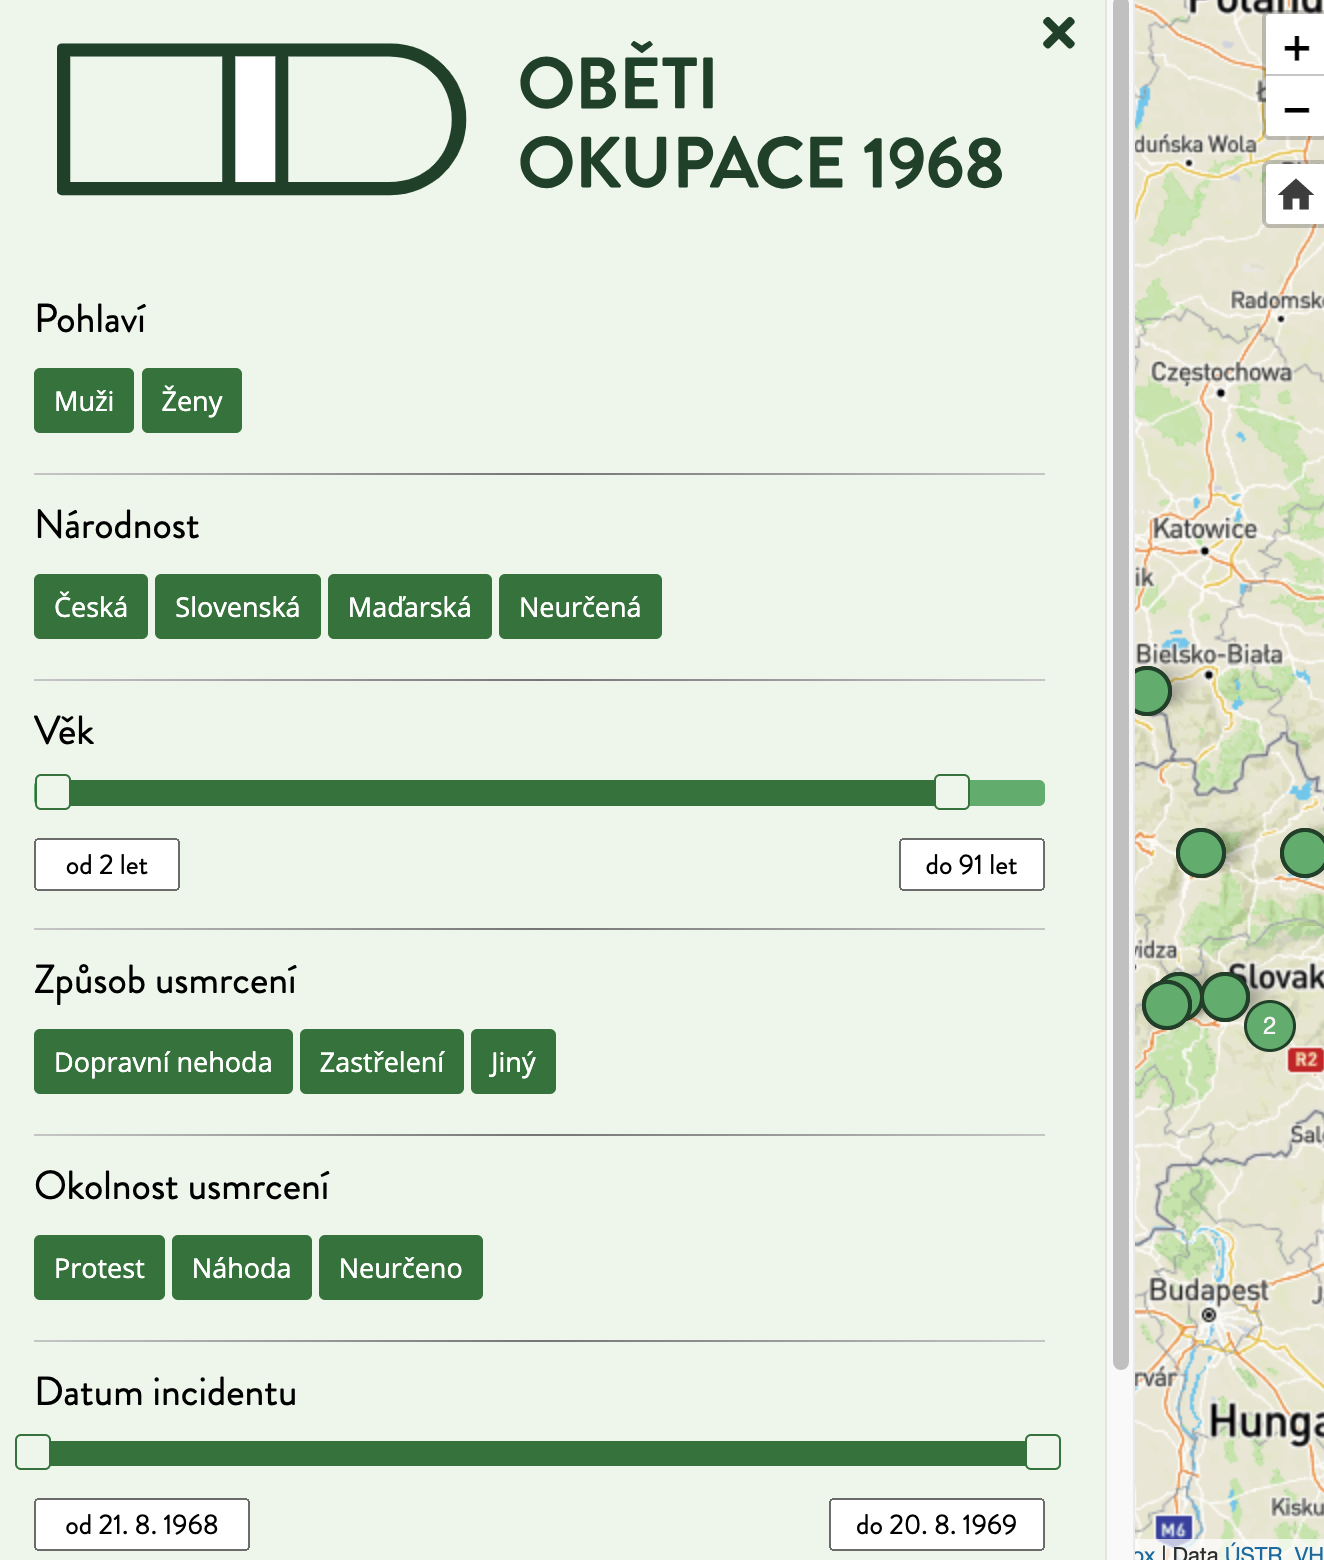Viewport: 1324px width, 1560px height.
Task: Zoom out on the map
Action: pos(1296,109)
